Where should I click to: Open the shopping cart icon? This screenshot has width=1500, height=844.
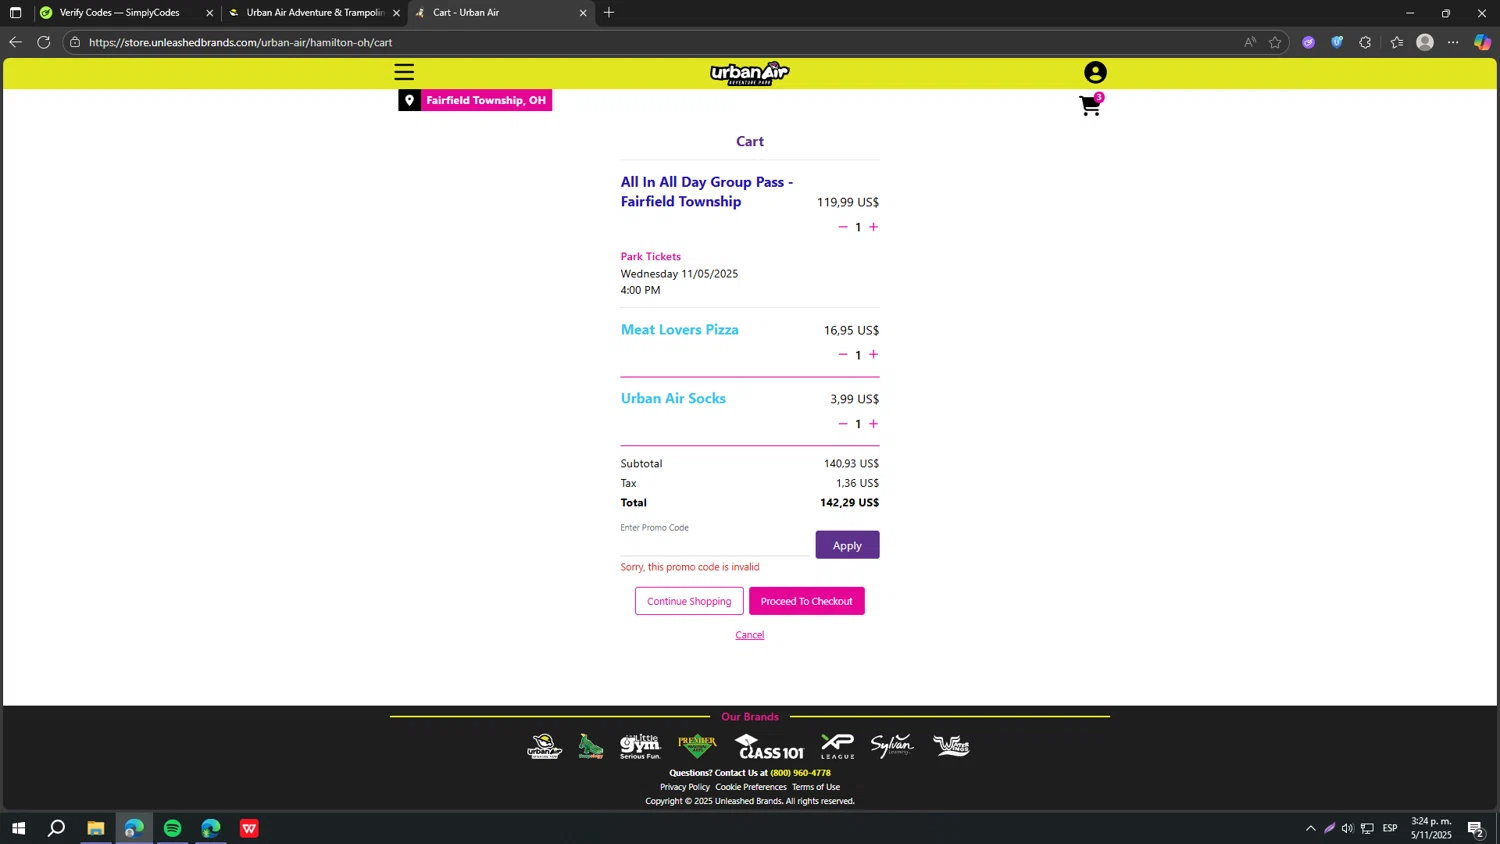(1090, 106)
